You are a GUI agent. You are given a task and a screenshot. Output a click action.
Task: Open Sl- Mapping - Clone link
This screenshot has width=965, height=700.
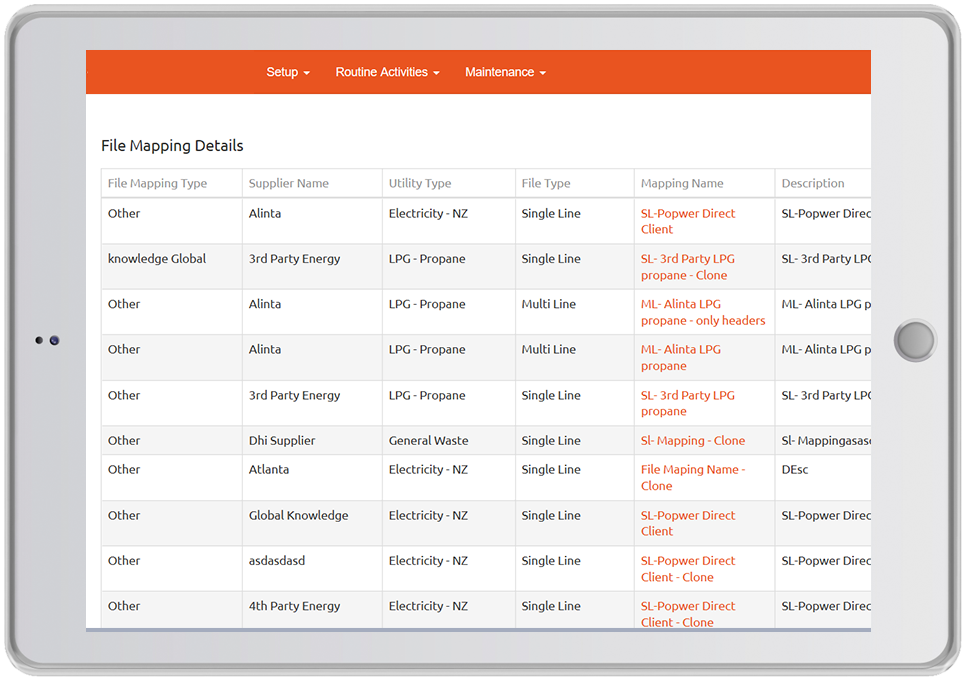click(692, 440)
